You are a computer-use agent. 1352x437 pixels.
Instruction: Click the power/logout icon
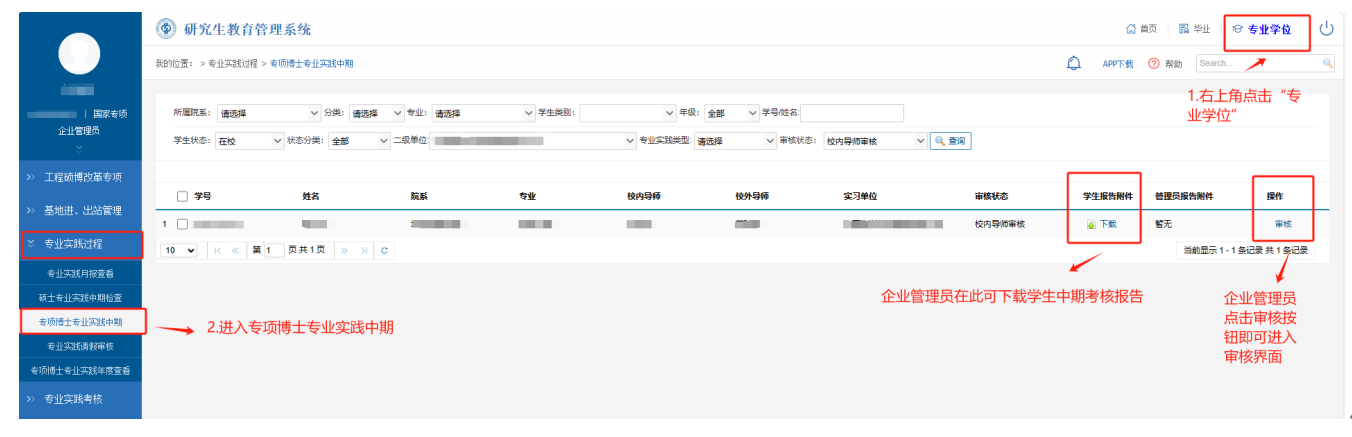pos(1327,29)
